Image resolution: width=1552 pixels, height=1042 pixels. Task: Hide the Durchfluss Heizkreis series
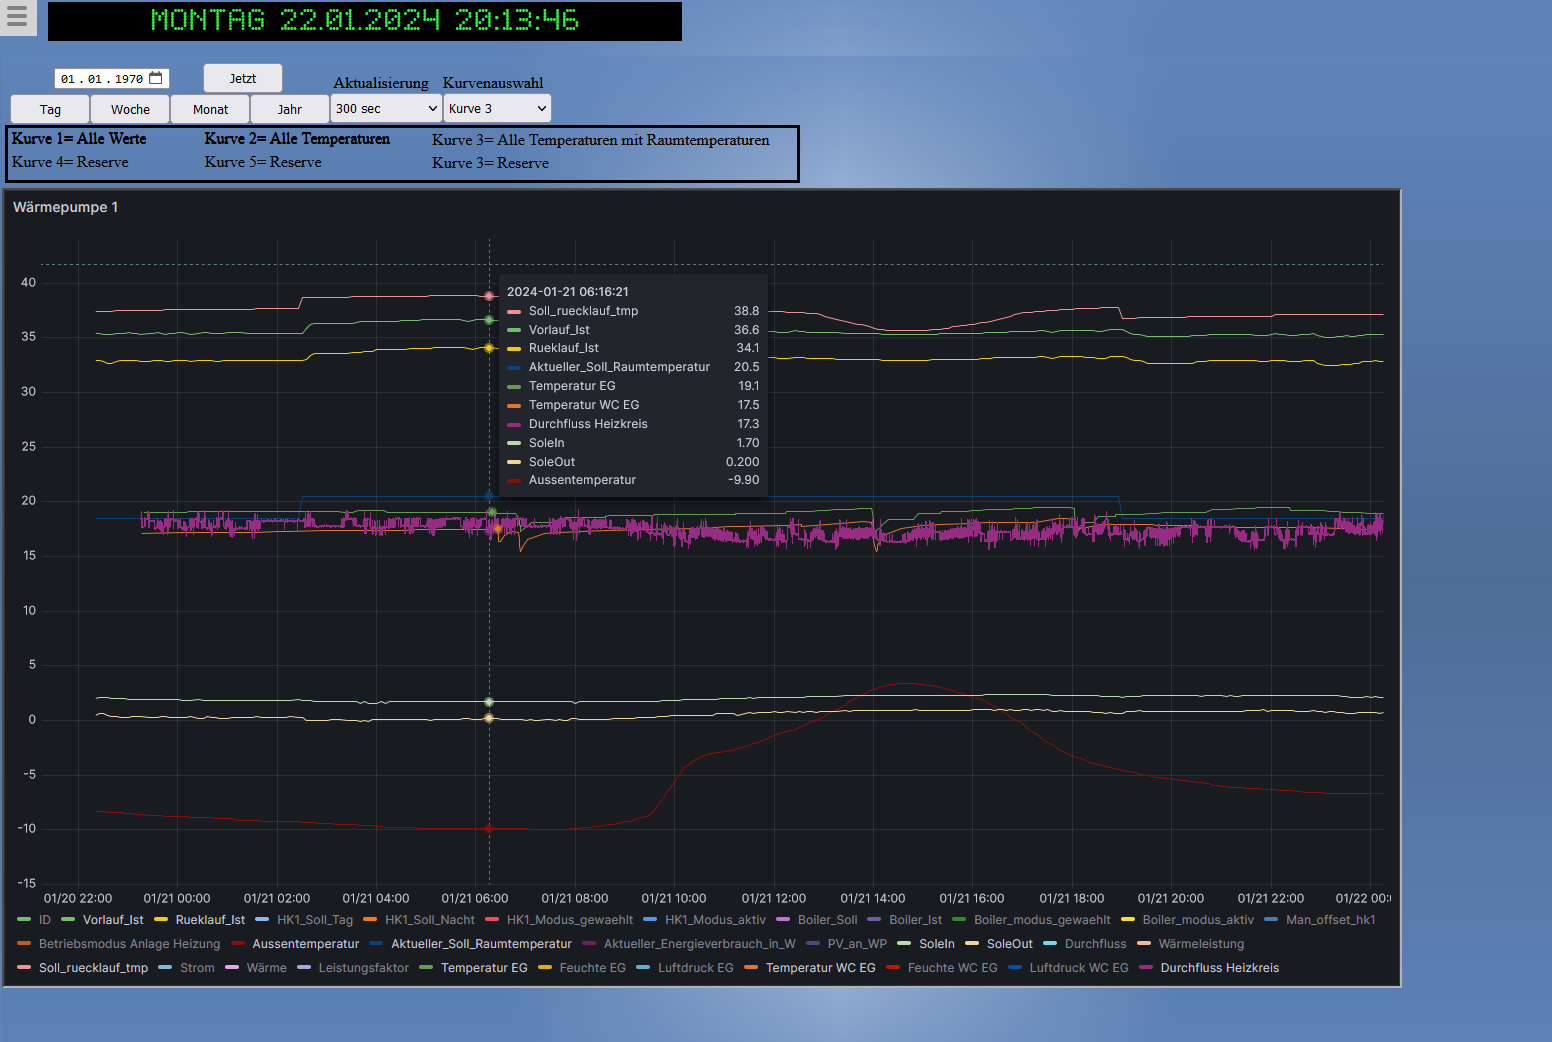click(x=1219, y=968)
